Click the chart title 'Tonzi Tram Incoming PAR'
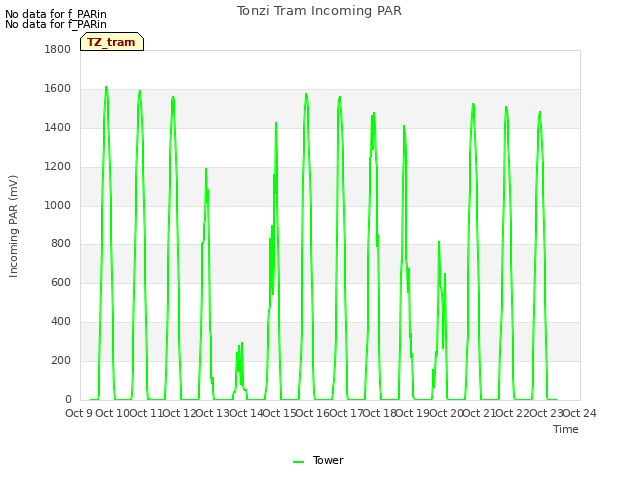640x480 pixels. pos(319,11)
